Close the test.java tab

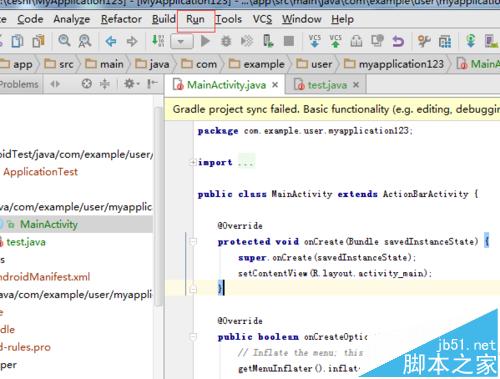(x=356, y=85)
